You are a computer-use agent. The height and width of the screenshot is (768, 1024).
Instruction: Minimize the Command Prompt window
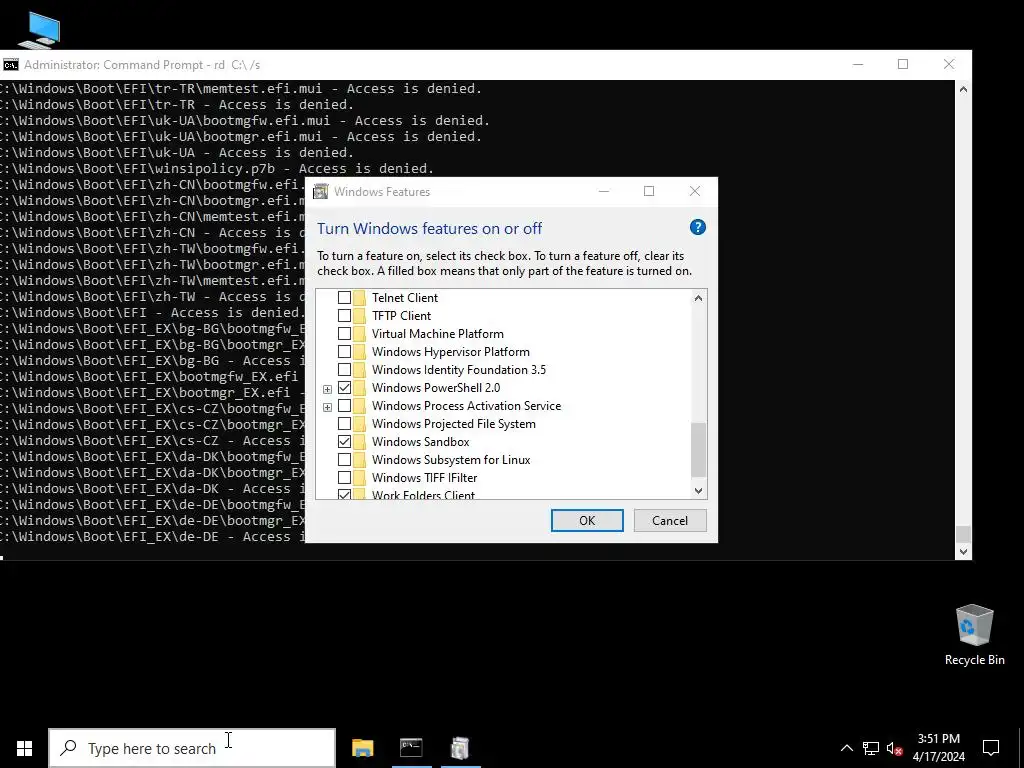(x=858, y=64)
